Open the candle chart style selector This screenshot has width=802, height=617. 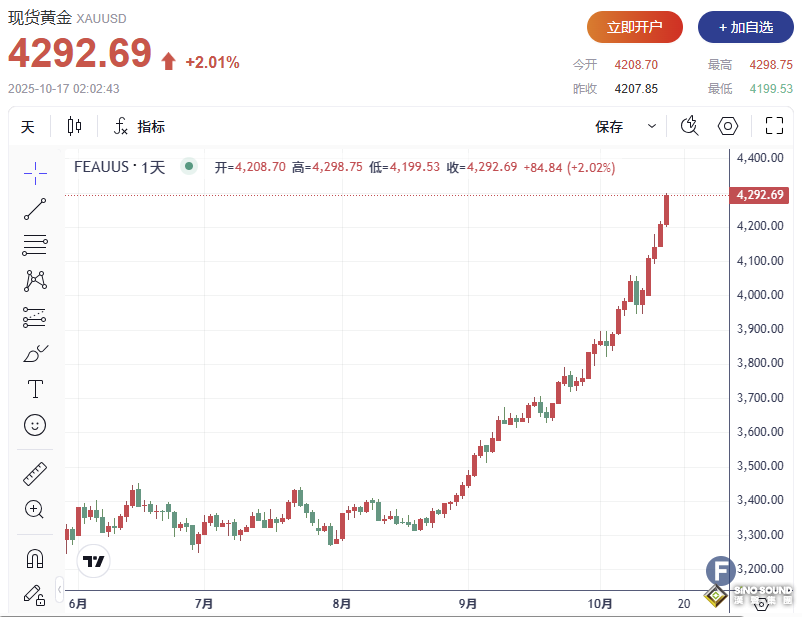click(71, 126)
